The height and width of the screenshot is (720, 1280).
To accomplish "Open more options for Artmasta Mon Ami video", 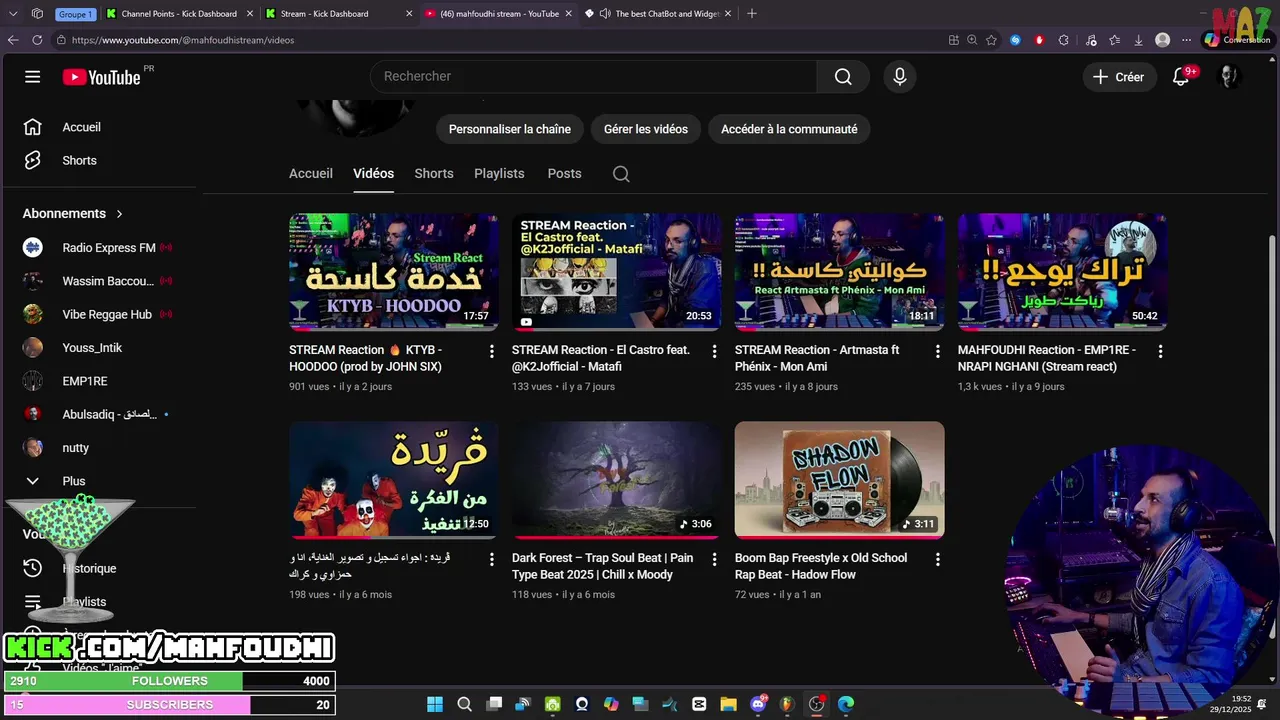I will pyautogui.click(x=937, y=351).
